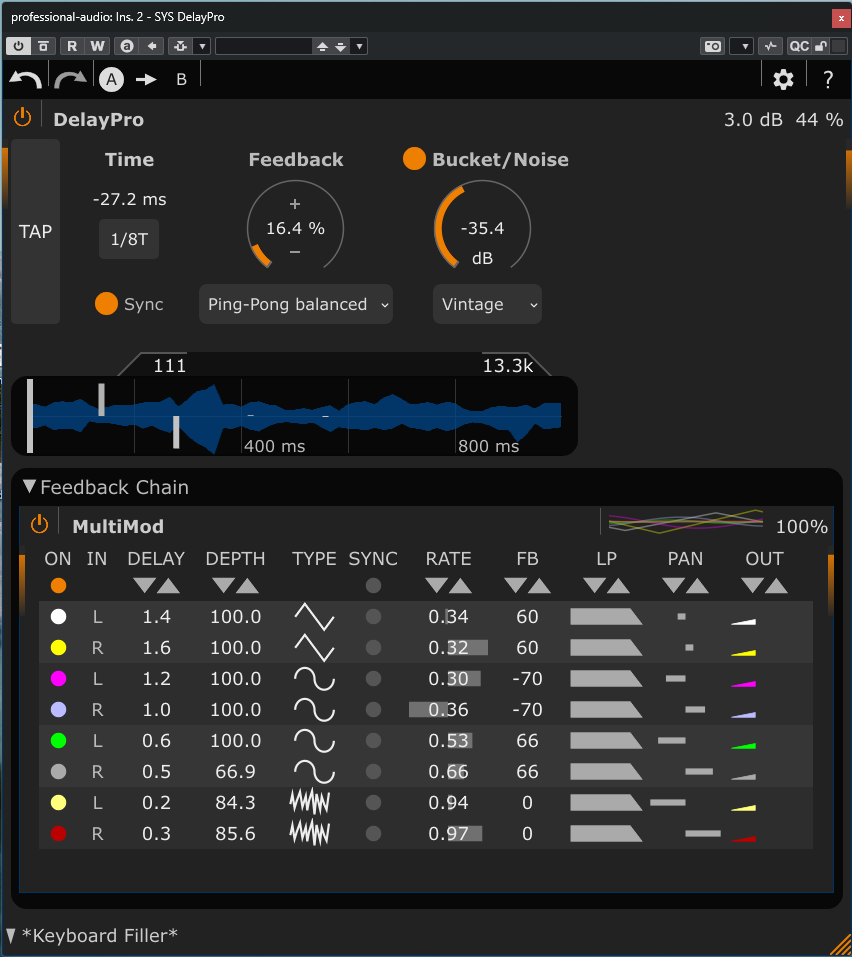Expand the Keyboard Filler section
This screenshot has width=852, height=957.
11,935
